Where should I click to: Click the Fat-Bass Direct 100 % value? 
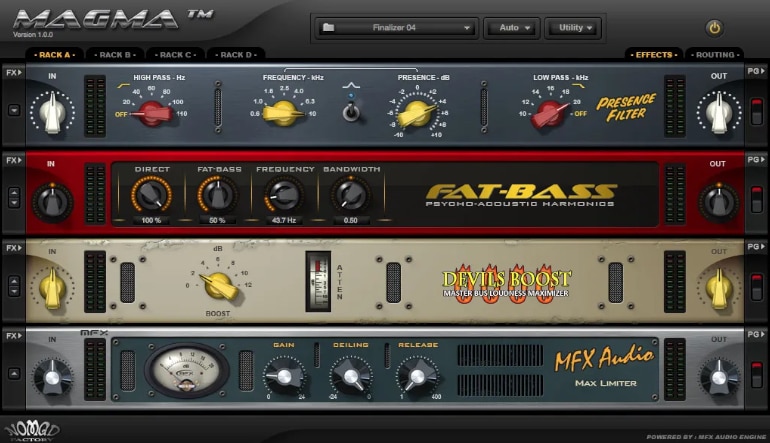[x=151, y=220]
